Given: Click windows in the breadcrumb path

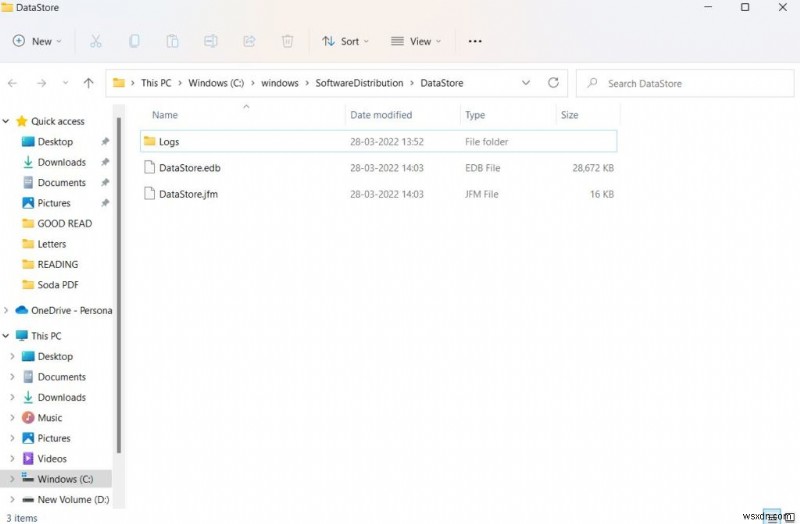Looking at the screenshot, I should (x=280, y=83).
